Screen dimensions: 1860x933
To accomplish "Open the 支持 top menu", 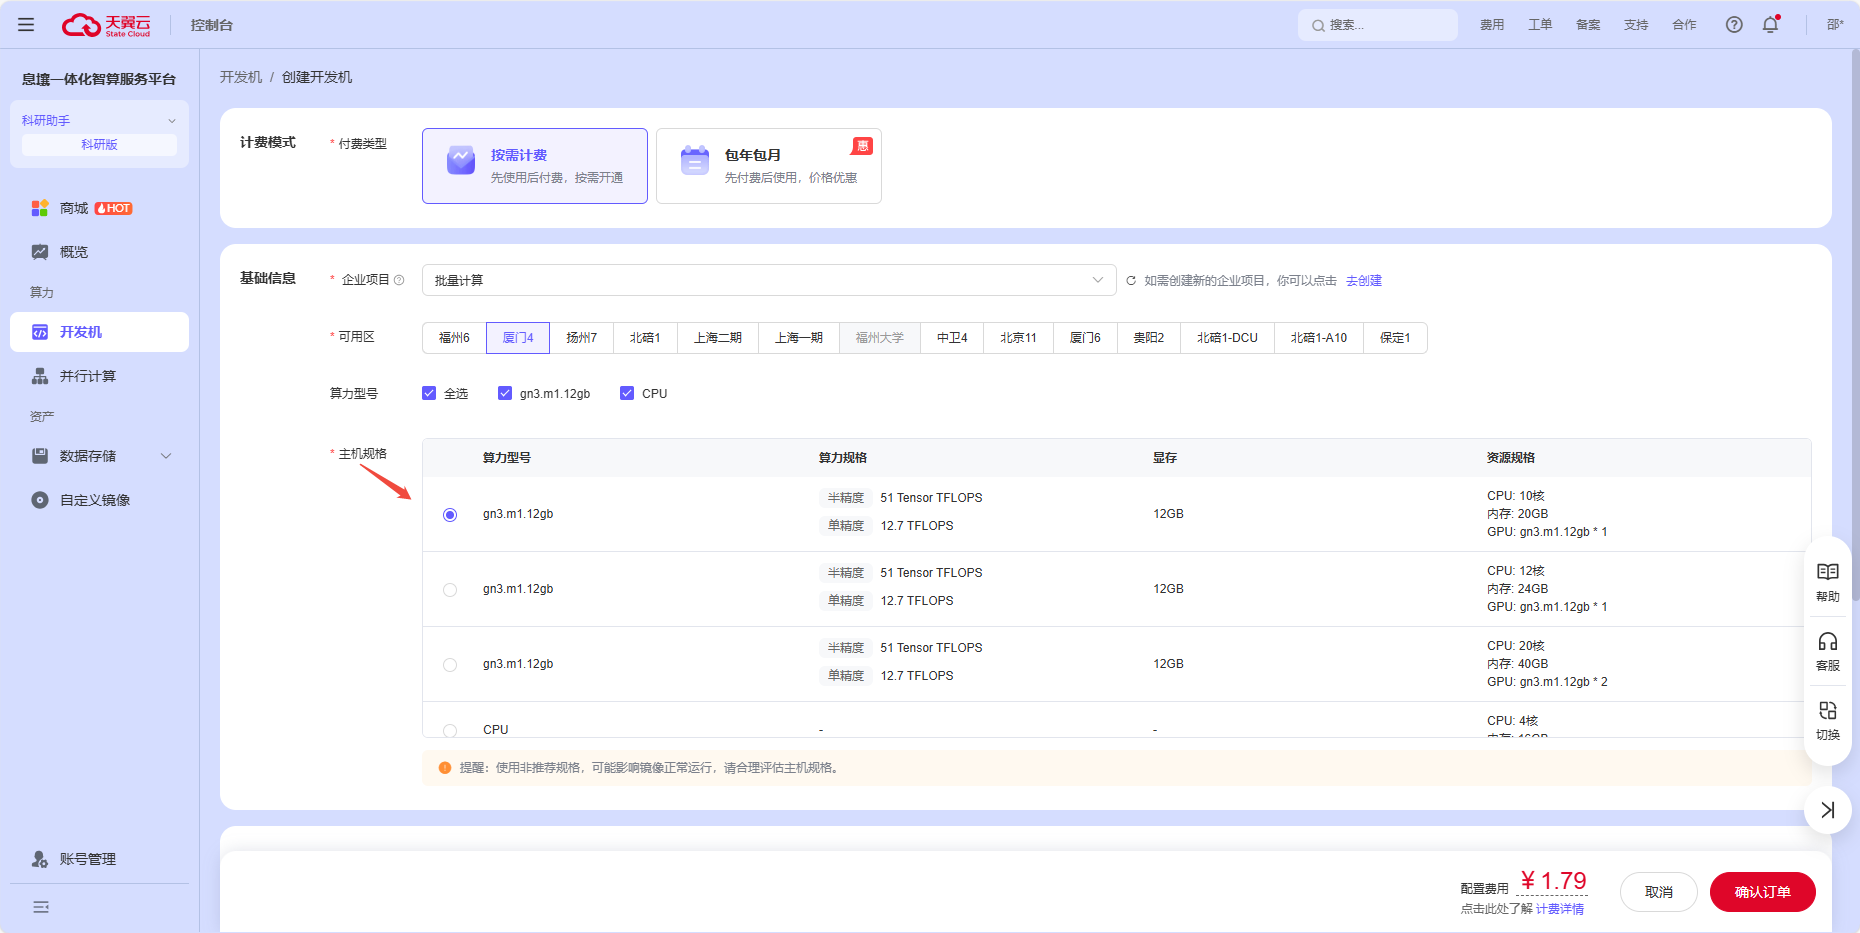I will tap(1636, 25).
